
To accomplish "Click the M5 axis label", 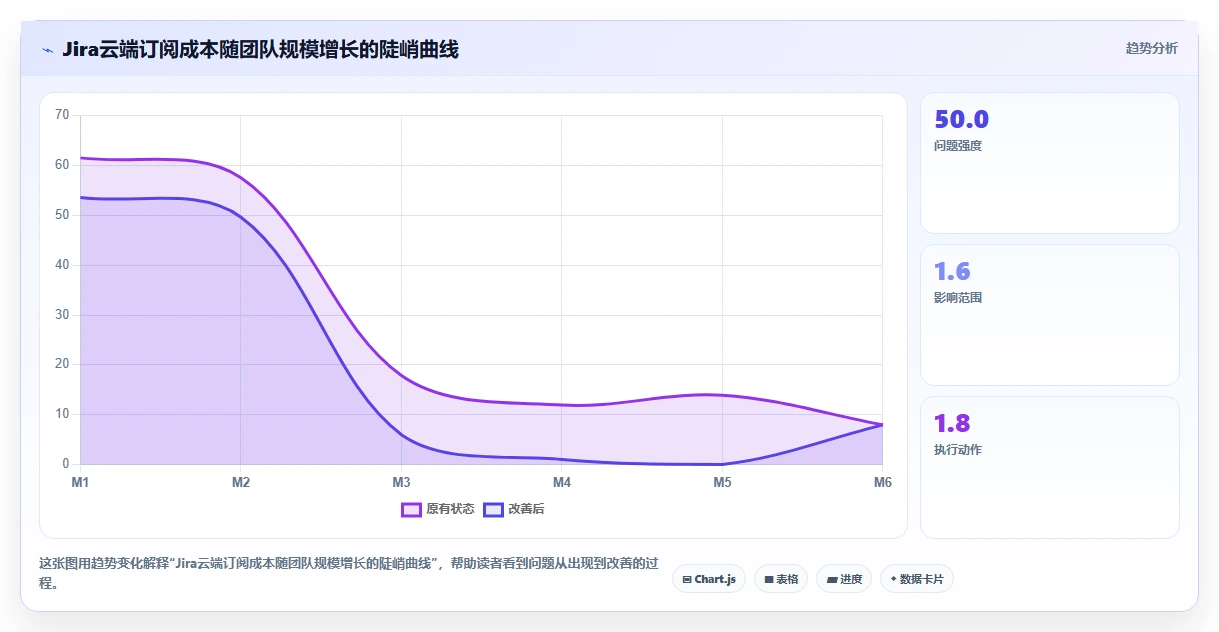I will (722, 482).
